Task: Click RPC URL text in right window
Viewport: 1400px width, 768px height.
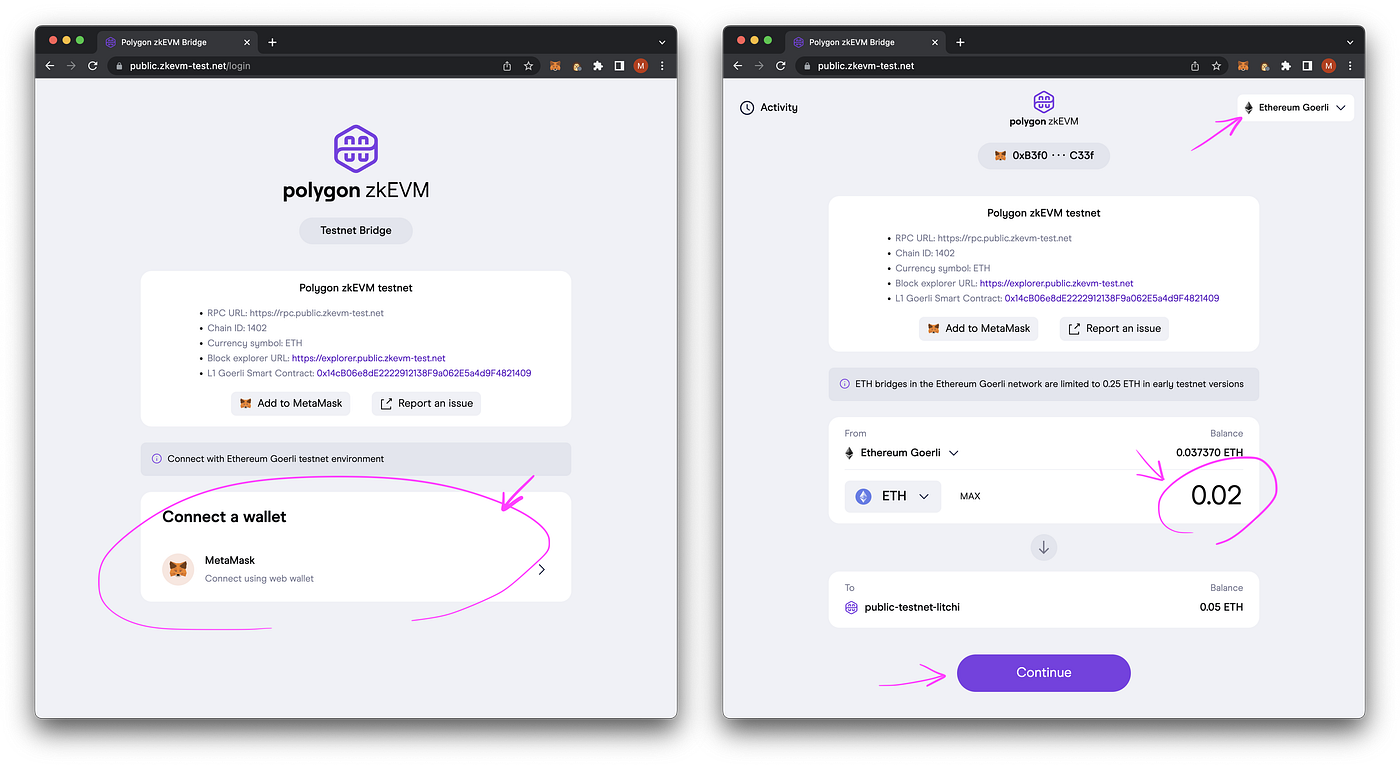Action: [984, 238]
